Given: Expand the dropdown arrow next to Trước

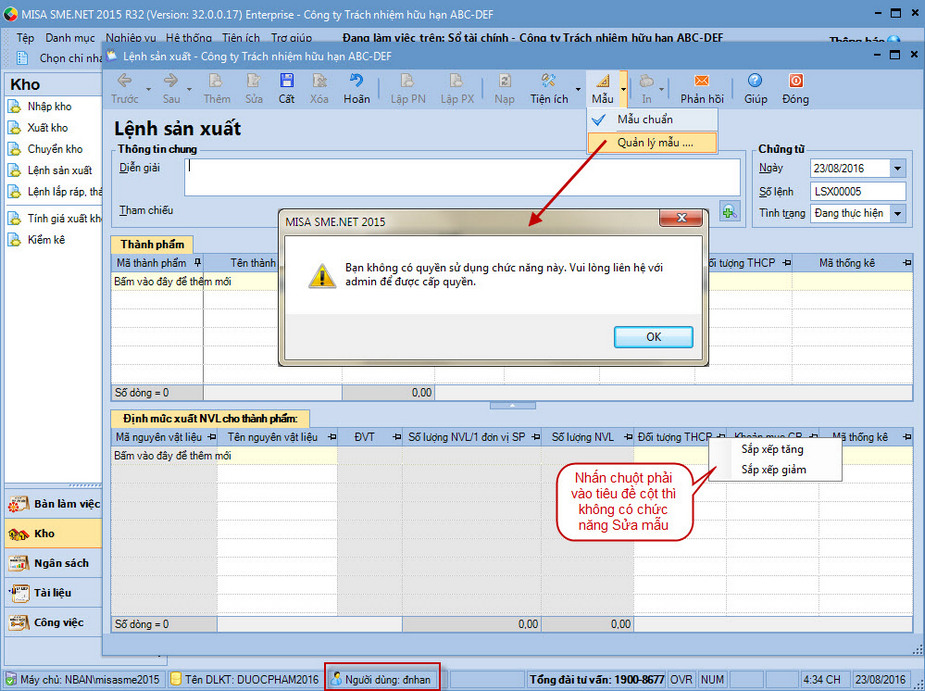Looking at the screenshot, I should tap(149, 89).
